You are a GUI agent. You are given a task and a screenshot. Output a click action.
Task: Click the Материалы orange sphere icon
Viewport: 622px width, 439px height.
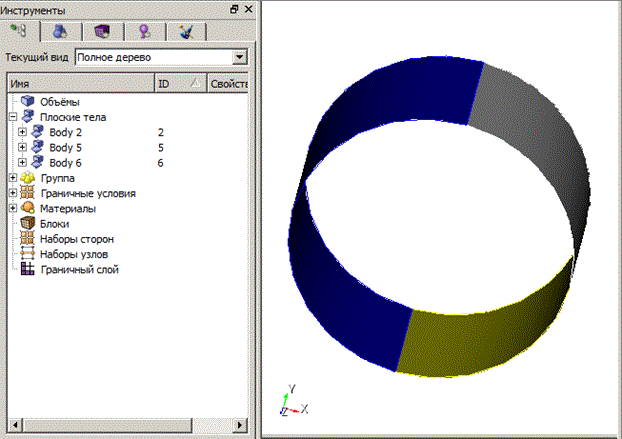point(28,208)
